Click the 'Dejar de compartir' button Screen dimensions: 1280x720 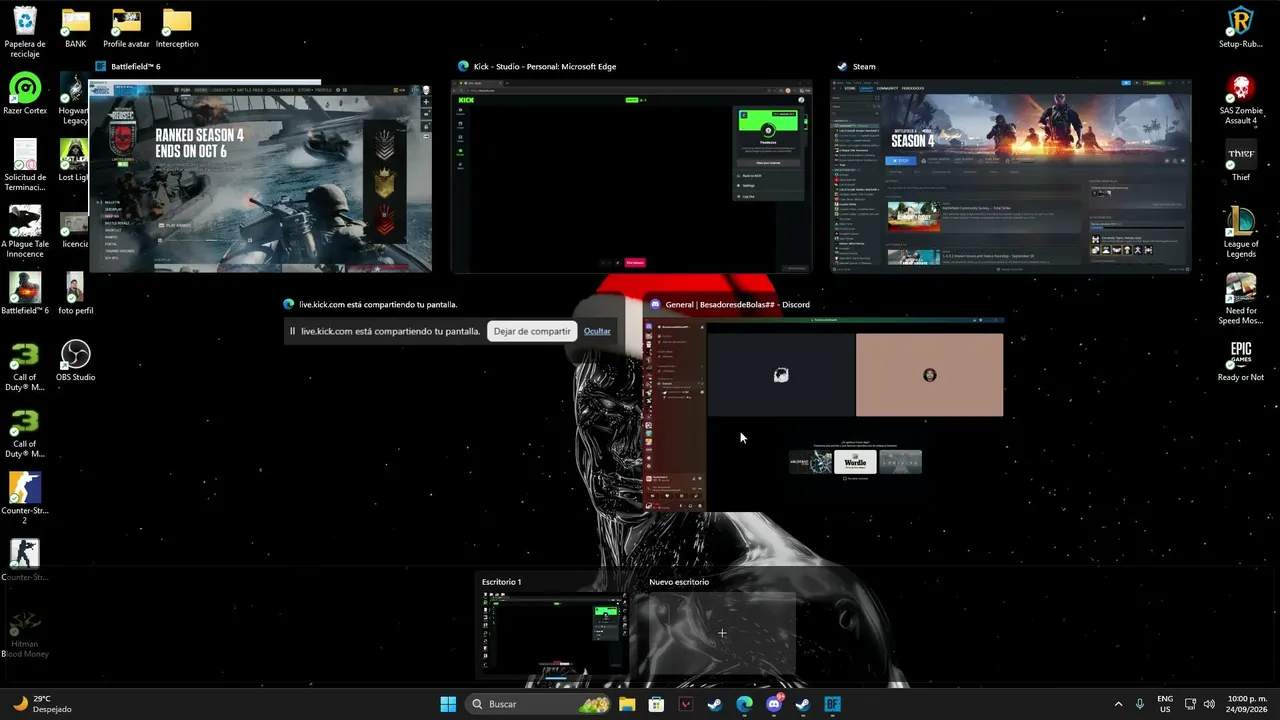point(532,331)
